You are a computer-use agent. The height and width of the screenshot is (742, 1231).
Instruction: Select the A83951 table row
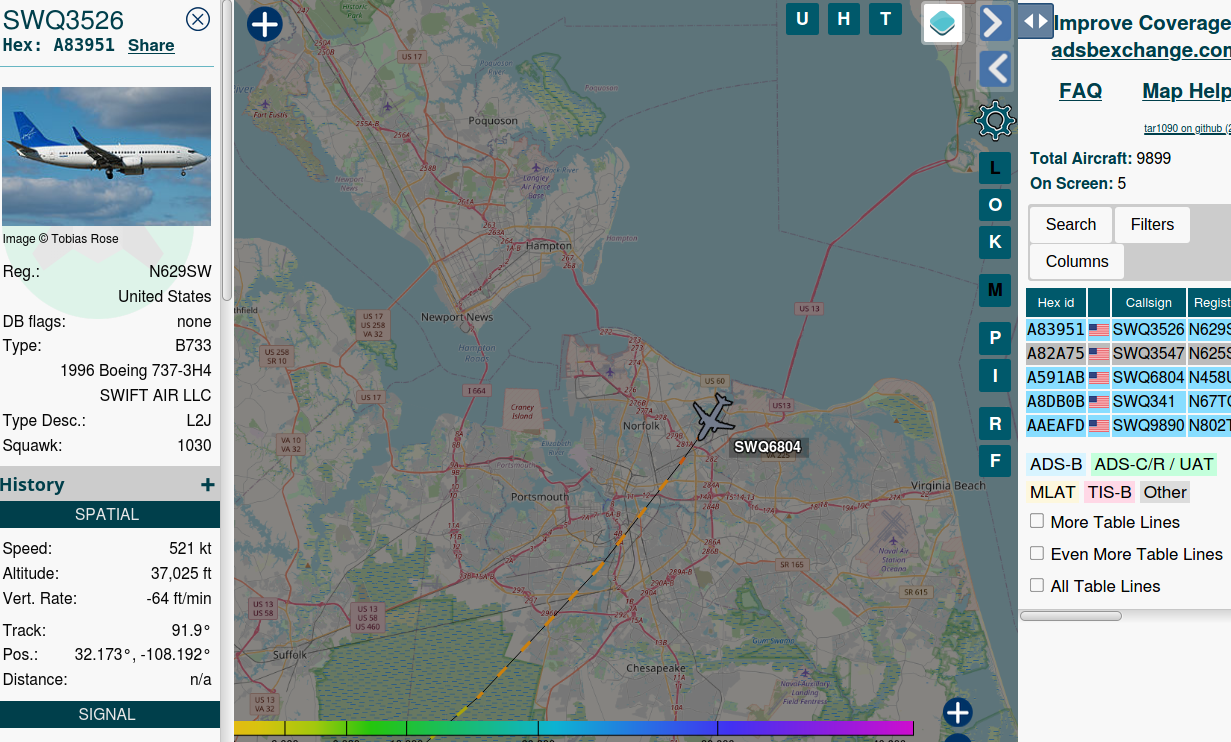pos(1128,329)
